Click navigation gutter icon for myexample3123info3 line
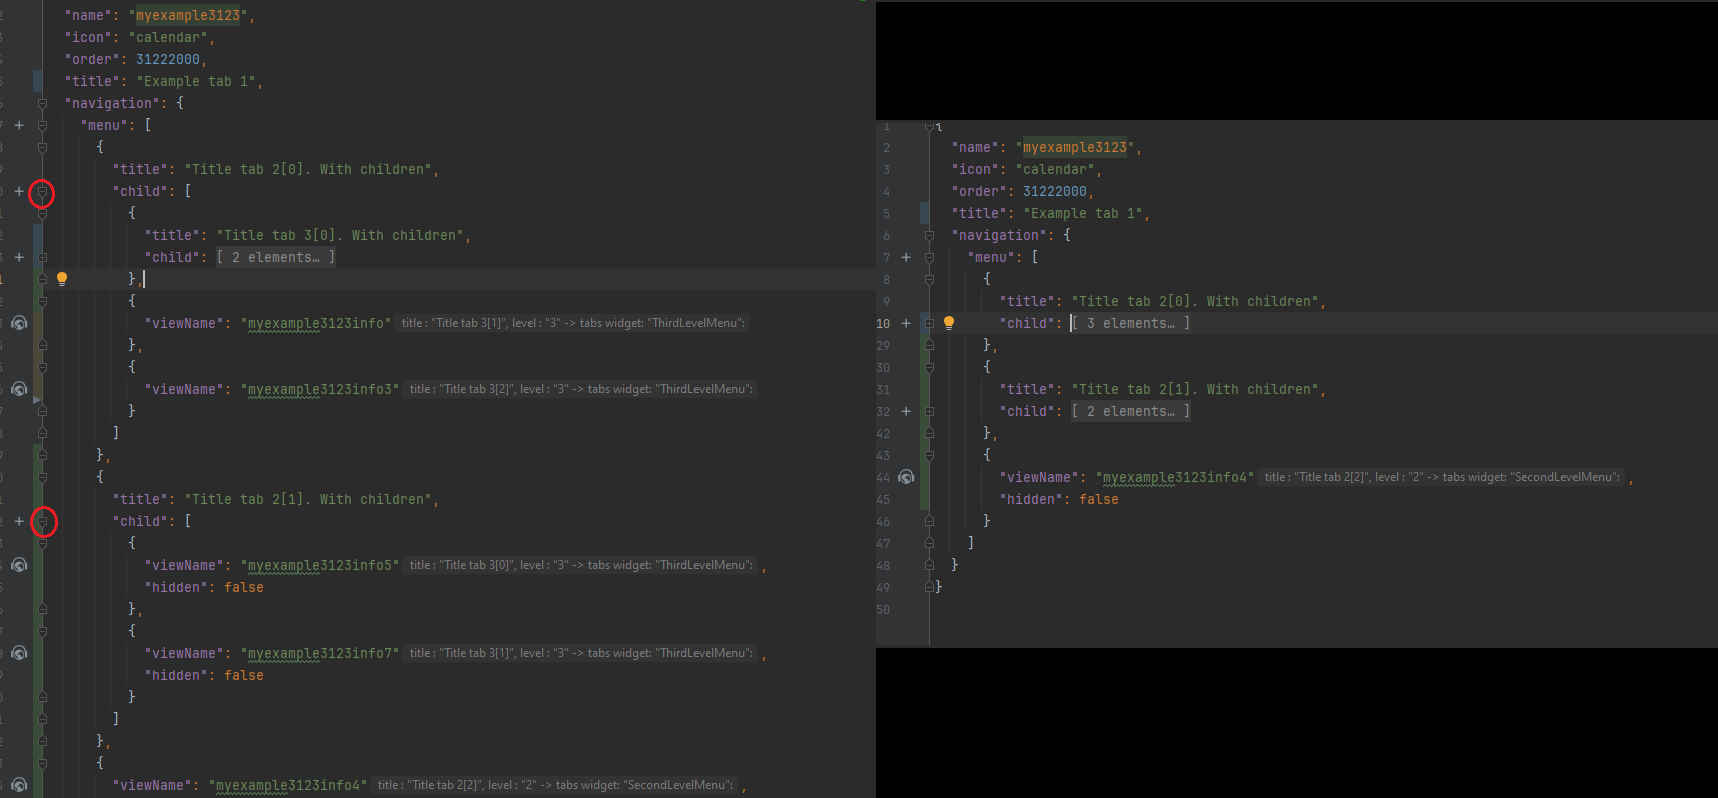1718x798 pixels. pos(19,389)
